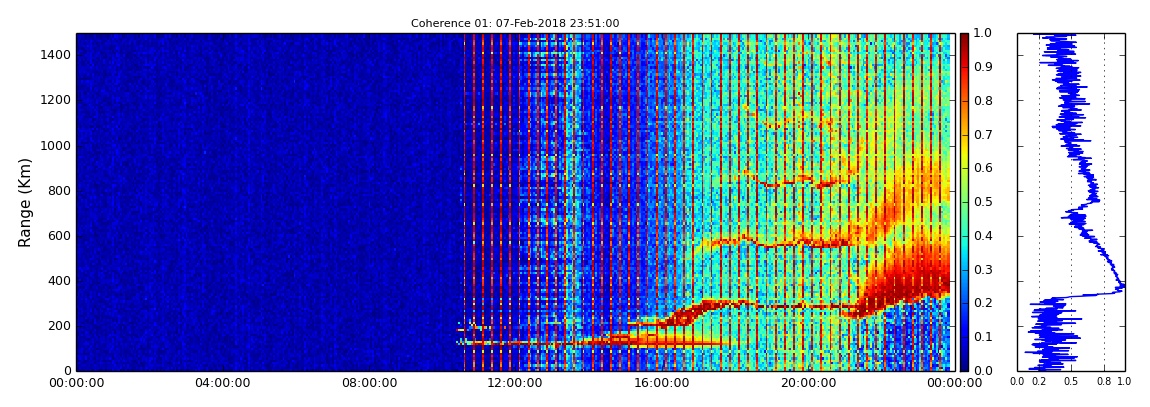Select the 800 range tick label
Image resolution: width=1150 pixels, height=407 pixels.
[59, 191]
